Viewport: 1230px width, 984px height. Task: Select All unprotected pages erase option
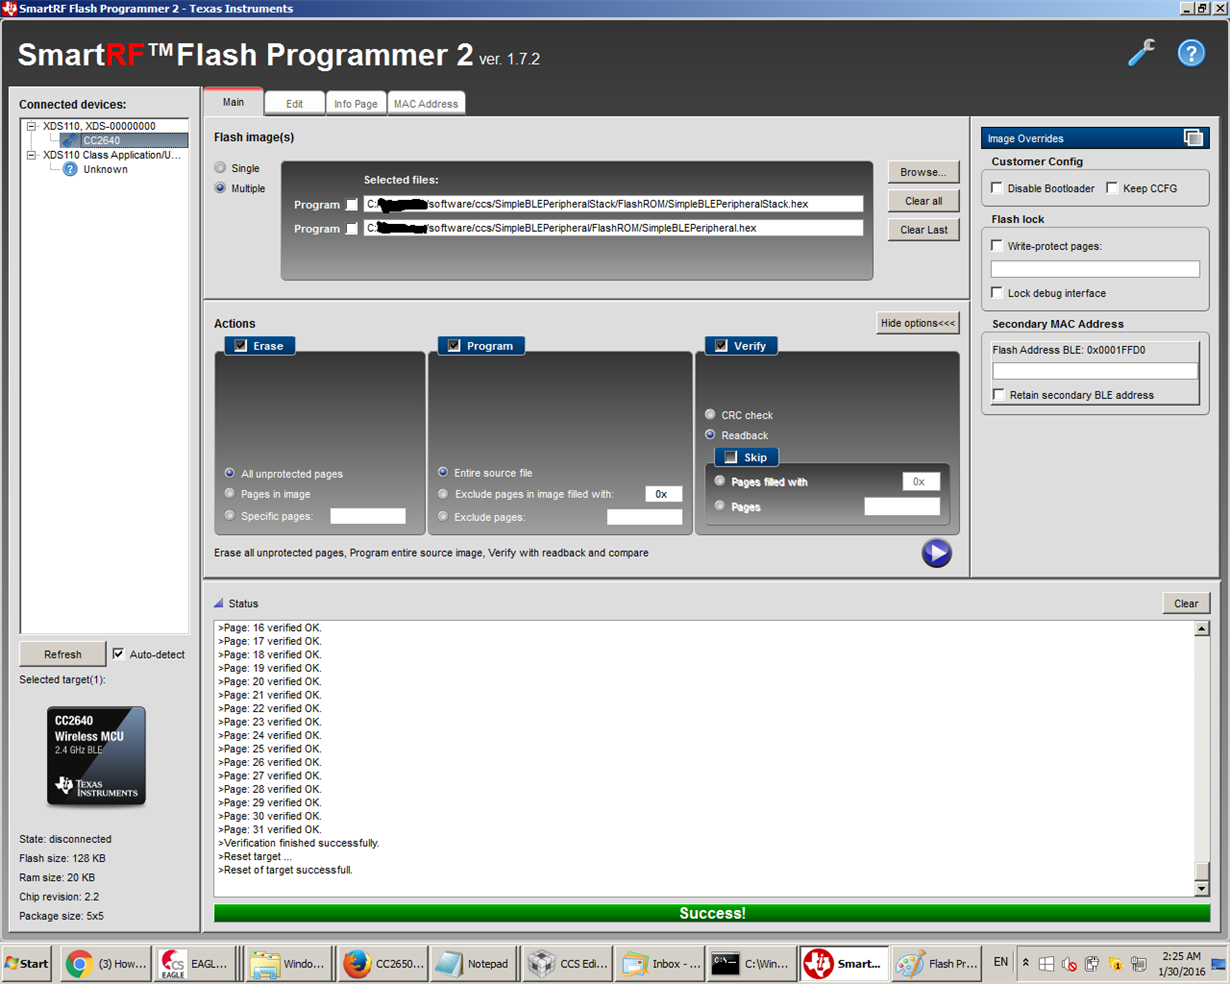click(230, 473)
